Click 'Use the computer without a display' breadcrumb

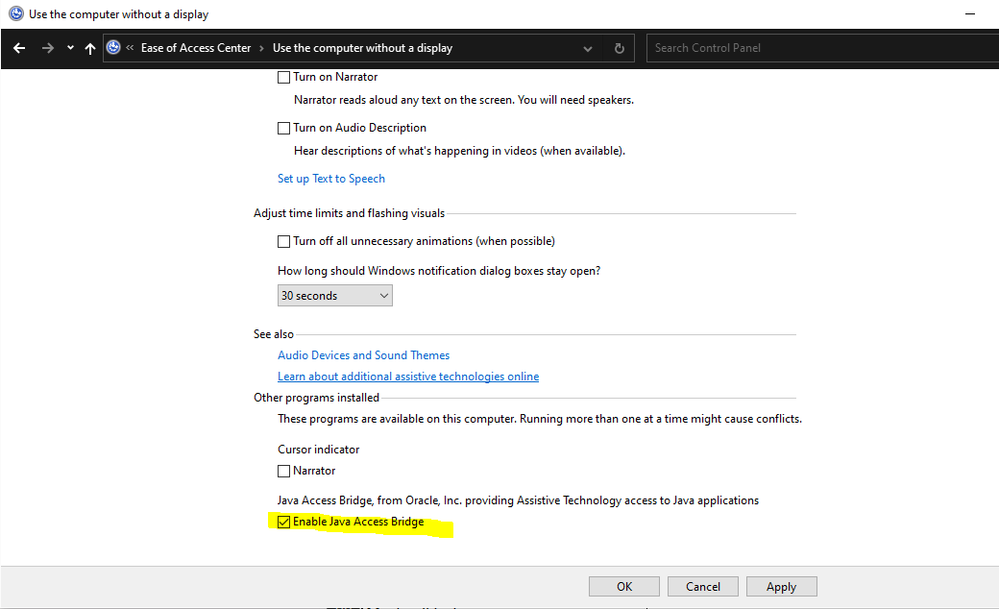pos(362,48)
